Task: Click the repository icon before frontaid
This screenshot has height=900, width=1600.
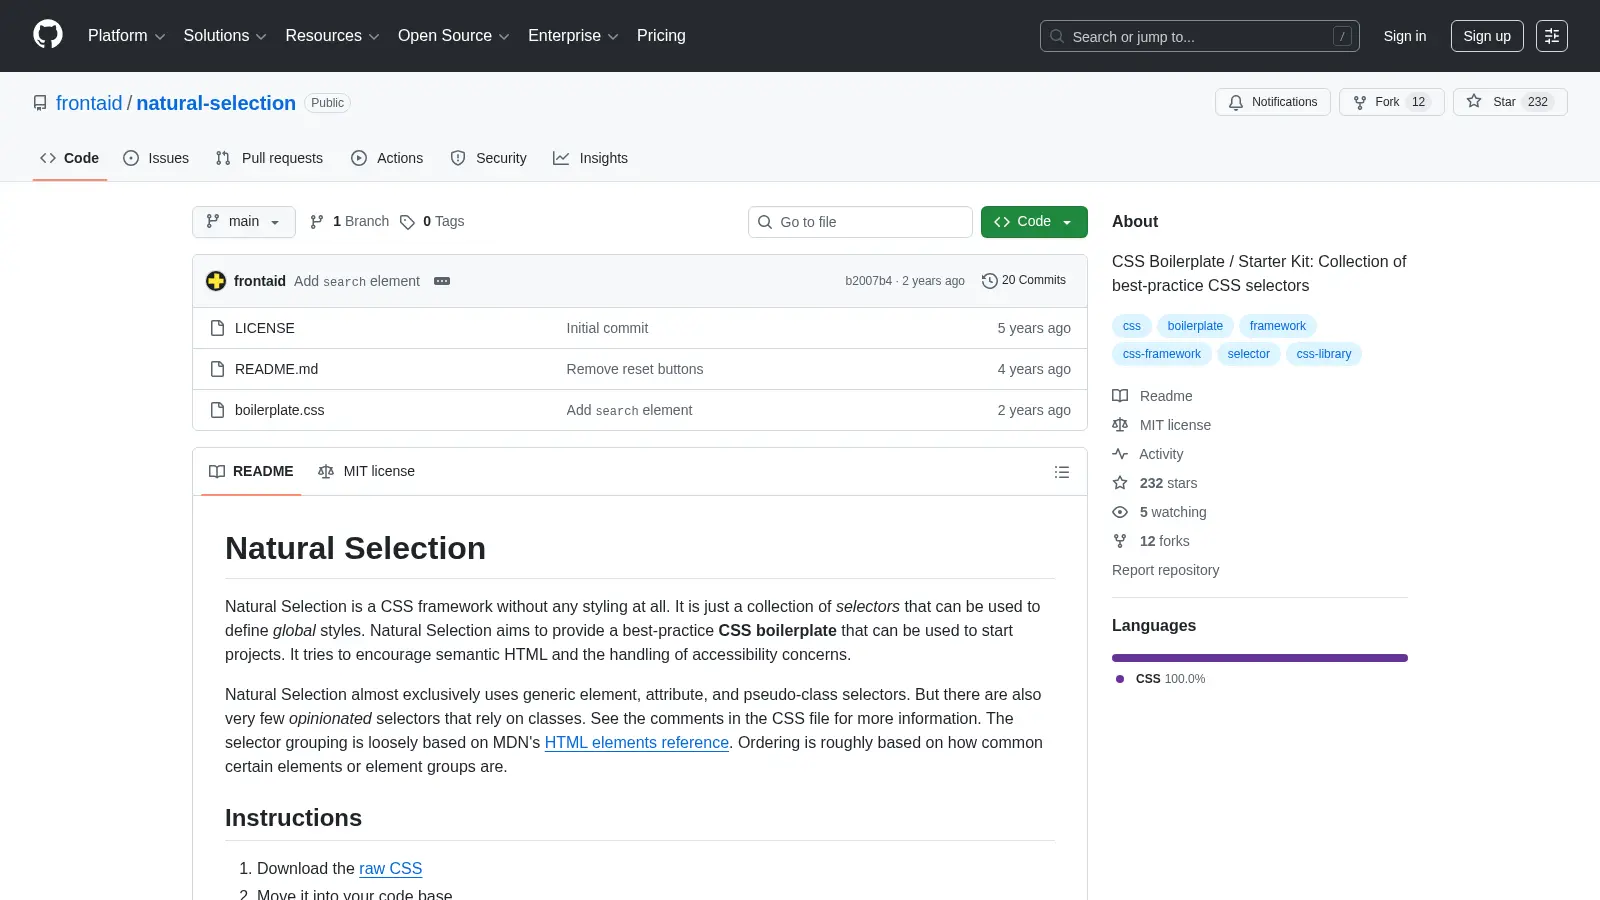Action: coord(40,103)
